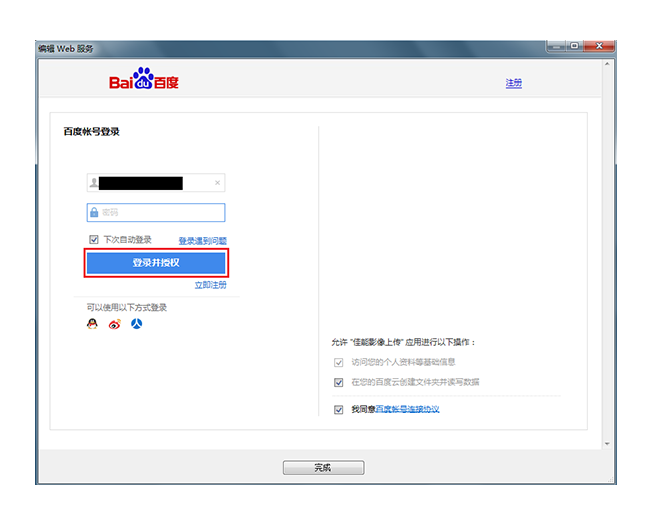Click into the username input field

coord(156,182)
